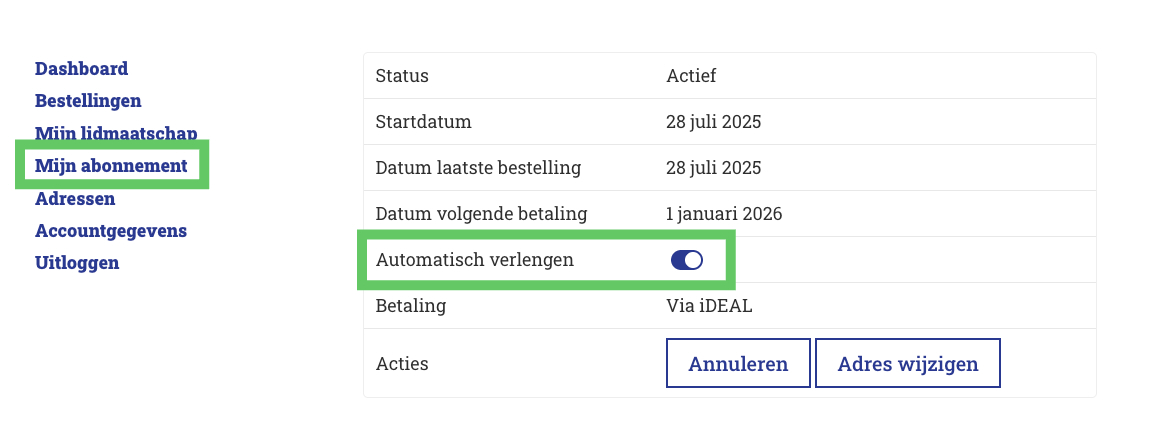Select the 1 januari 2026 date value
Viewport: 1155px width, 423px height.
coord(724,214)
